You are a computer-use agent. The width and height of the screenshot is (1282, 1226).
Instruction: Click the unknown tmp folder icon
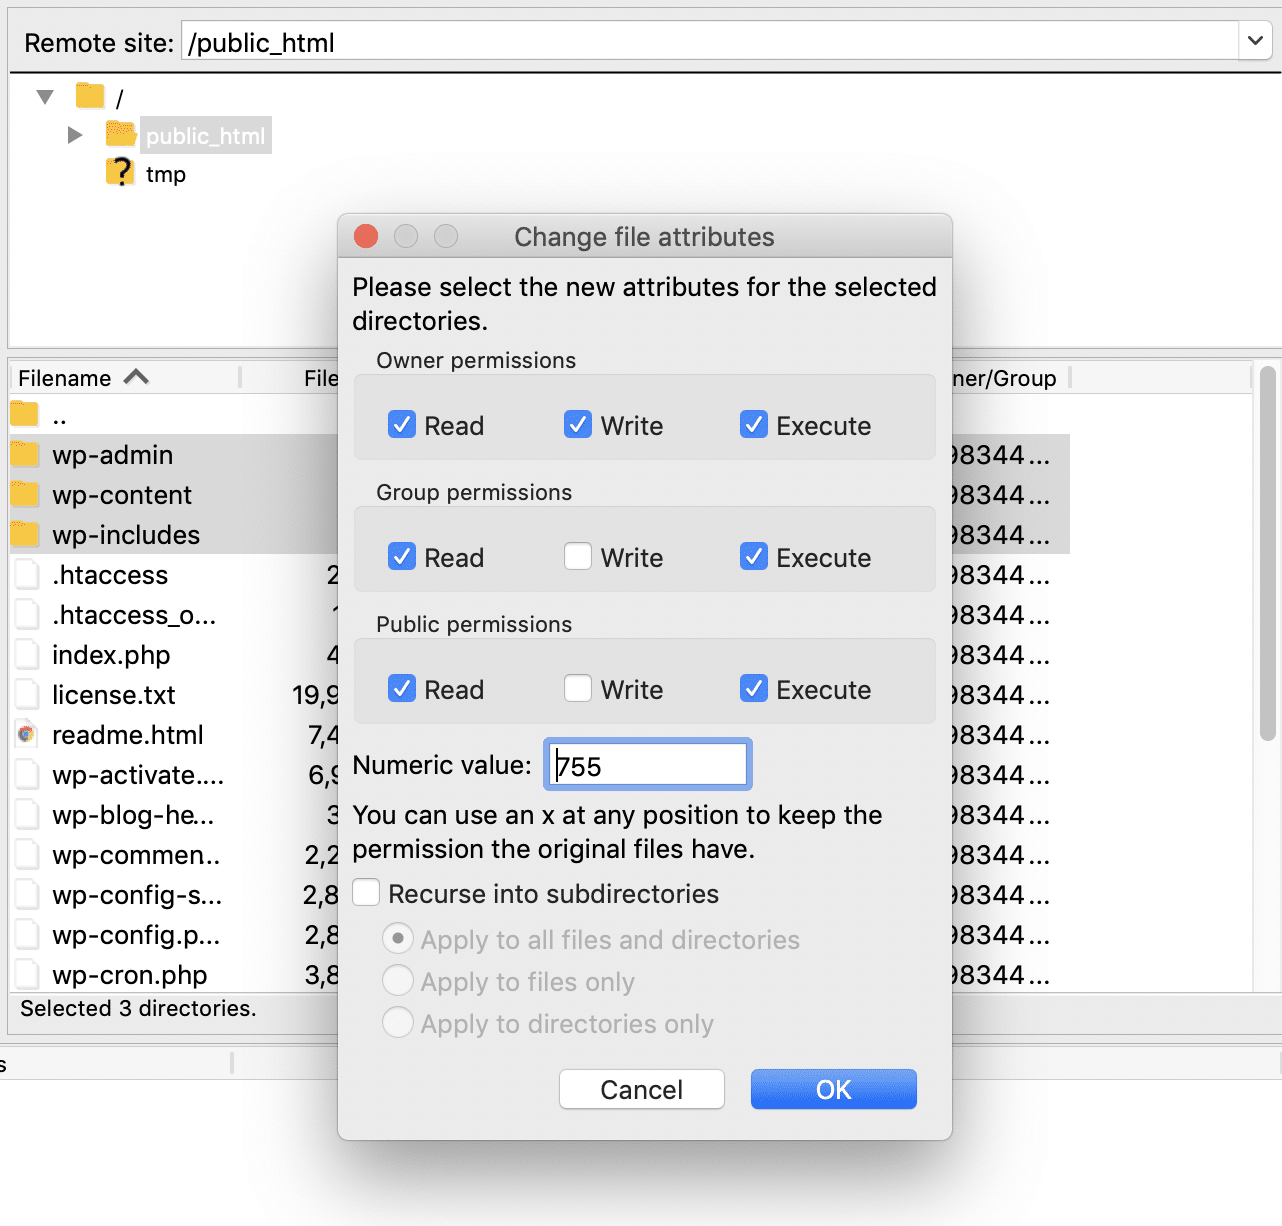119,172
